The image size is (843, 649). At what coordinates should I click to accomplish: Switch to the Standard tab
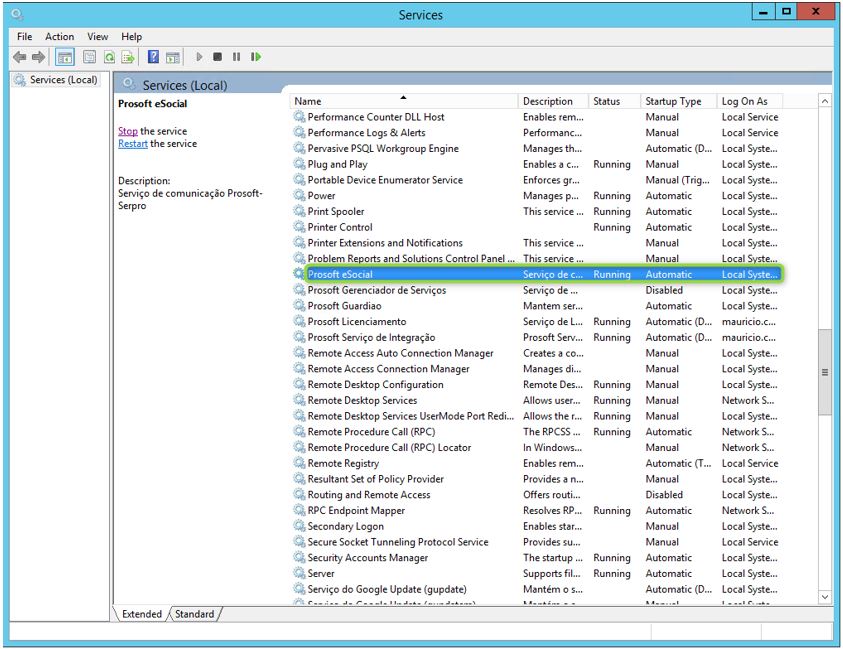(x=195, y=614)
